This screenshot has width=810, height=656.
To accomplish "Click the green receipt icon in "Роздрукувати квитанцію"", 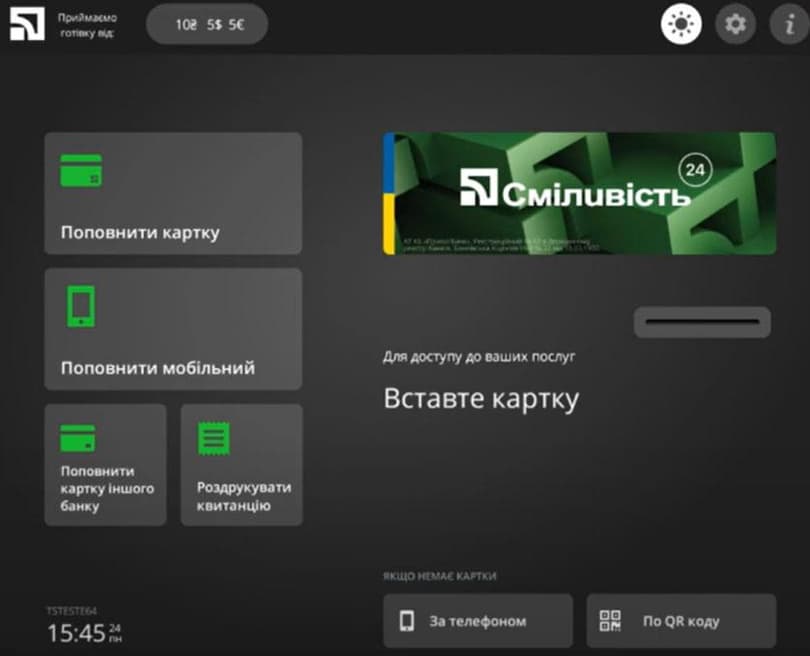I will (214, 439).
